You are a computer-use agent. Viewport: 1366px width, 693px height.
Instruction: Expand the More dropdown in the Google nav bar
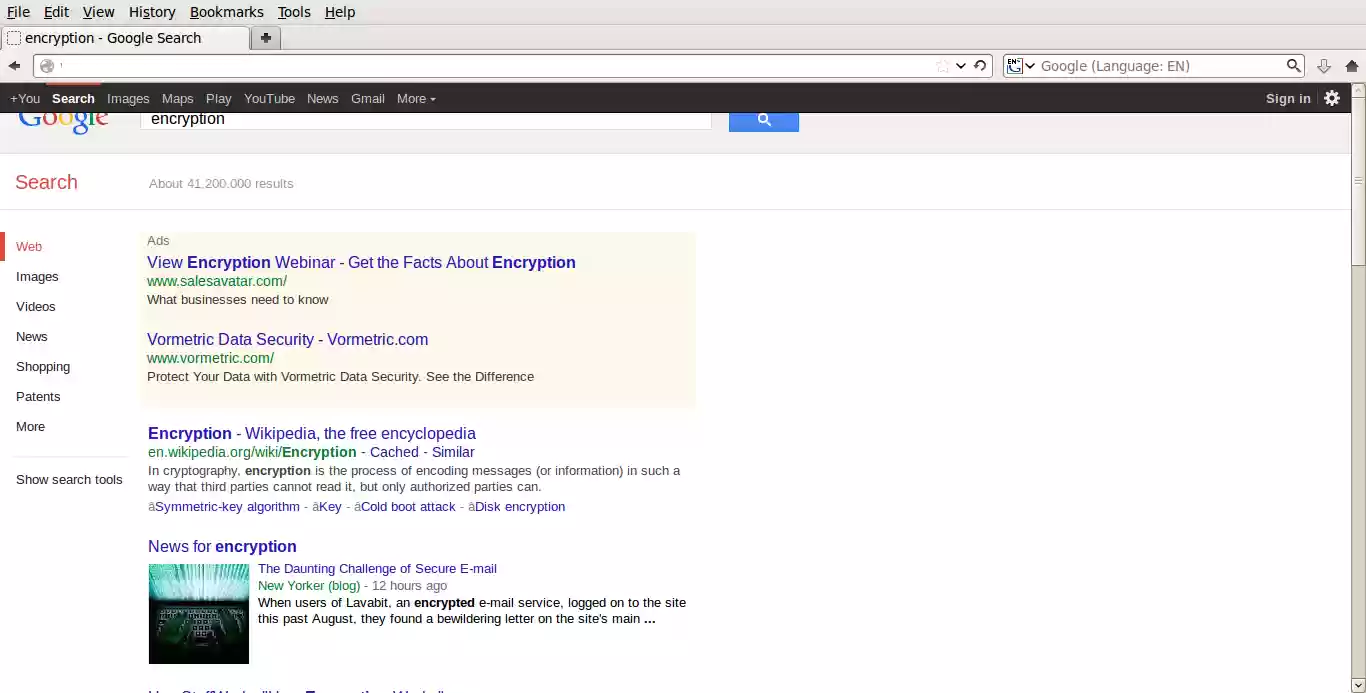pyautogui.click(x=416, y=98)
